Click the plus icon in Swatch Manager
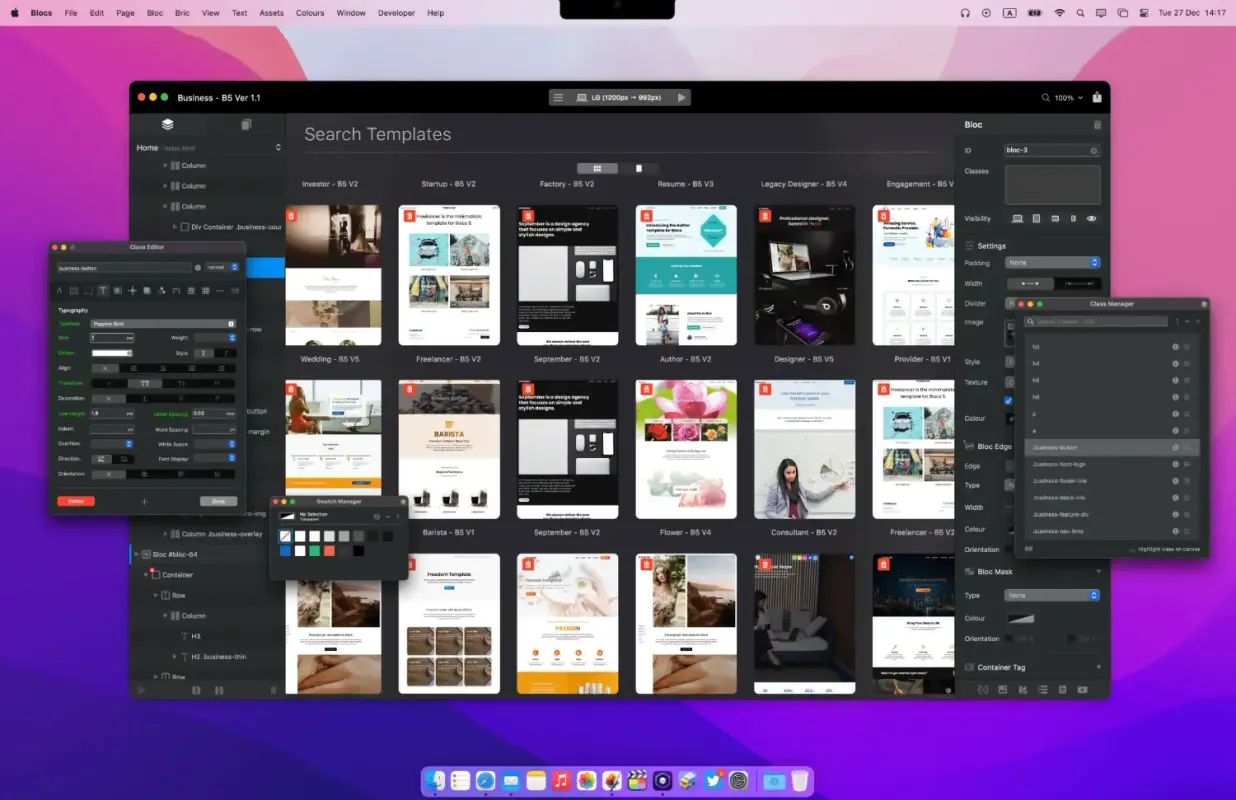The height and width of the screenshot is (800, 1236). pyautogui.click(x=398, y=517)
